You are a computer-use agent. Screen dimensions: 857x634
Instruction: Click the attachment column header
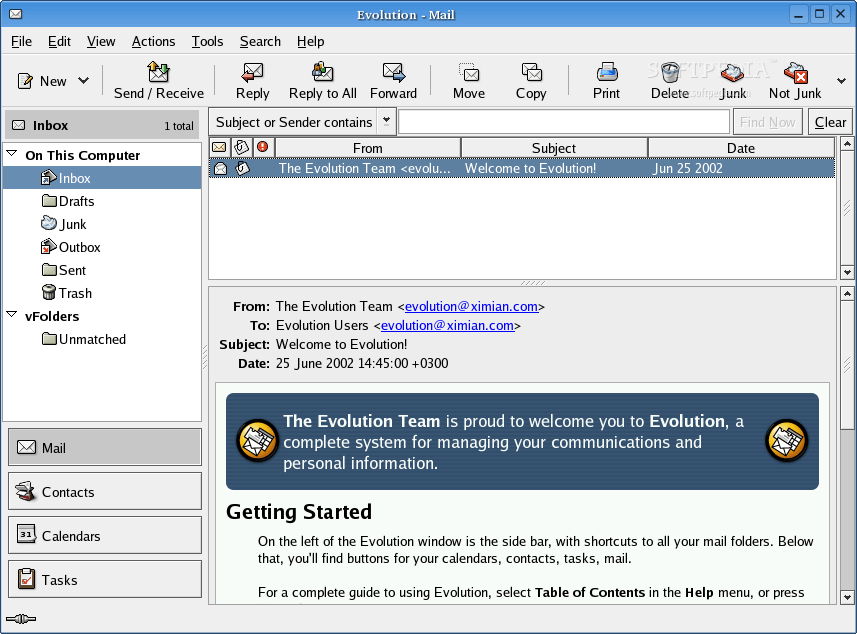[x=241, y=148]
